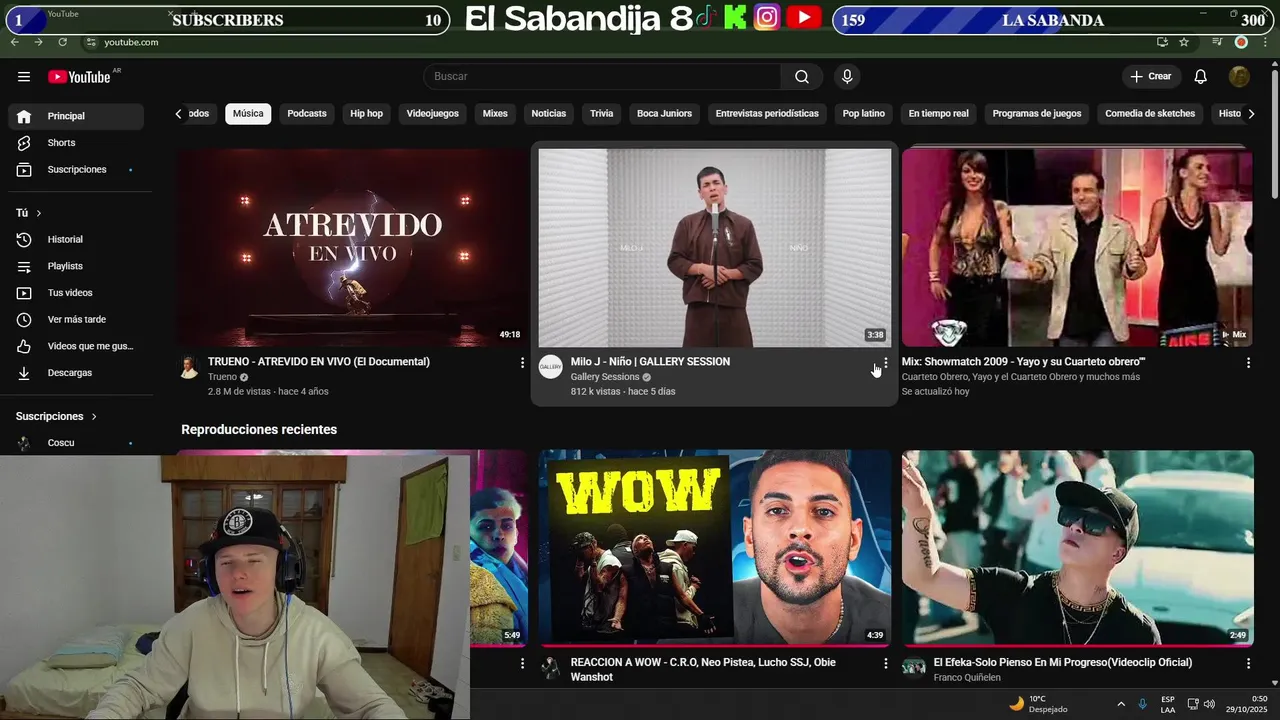Go to the YouTube logo home
This screenshot has width=1280, height=720.
point(80,77)
